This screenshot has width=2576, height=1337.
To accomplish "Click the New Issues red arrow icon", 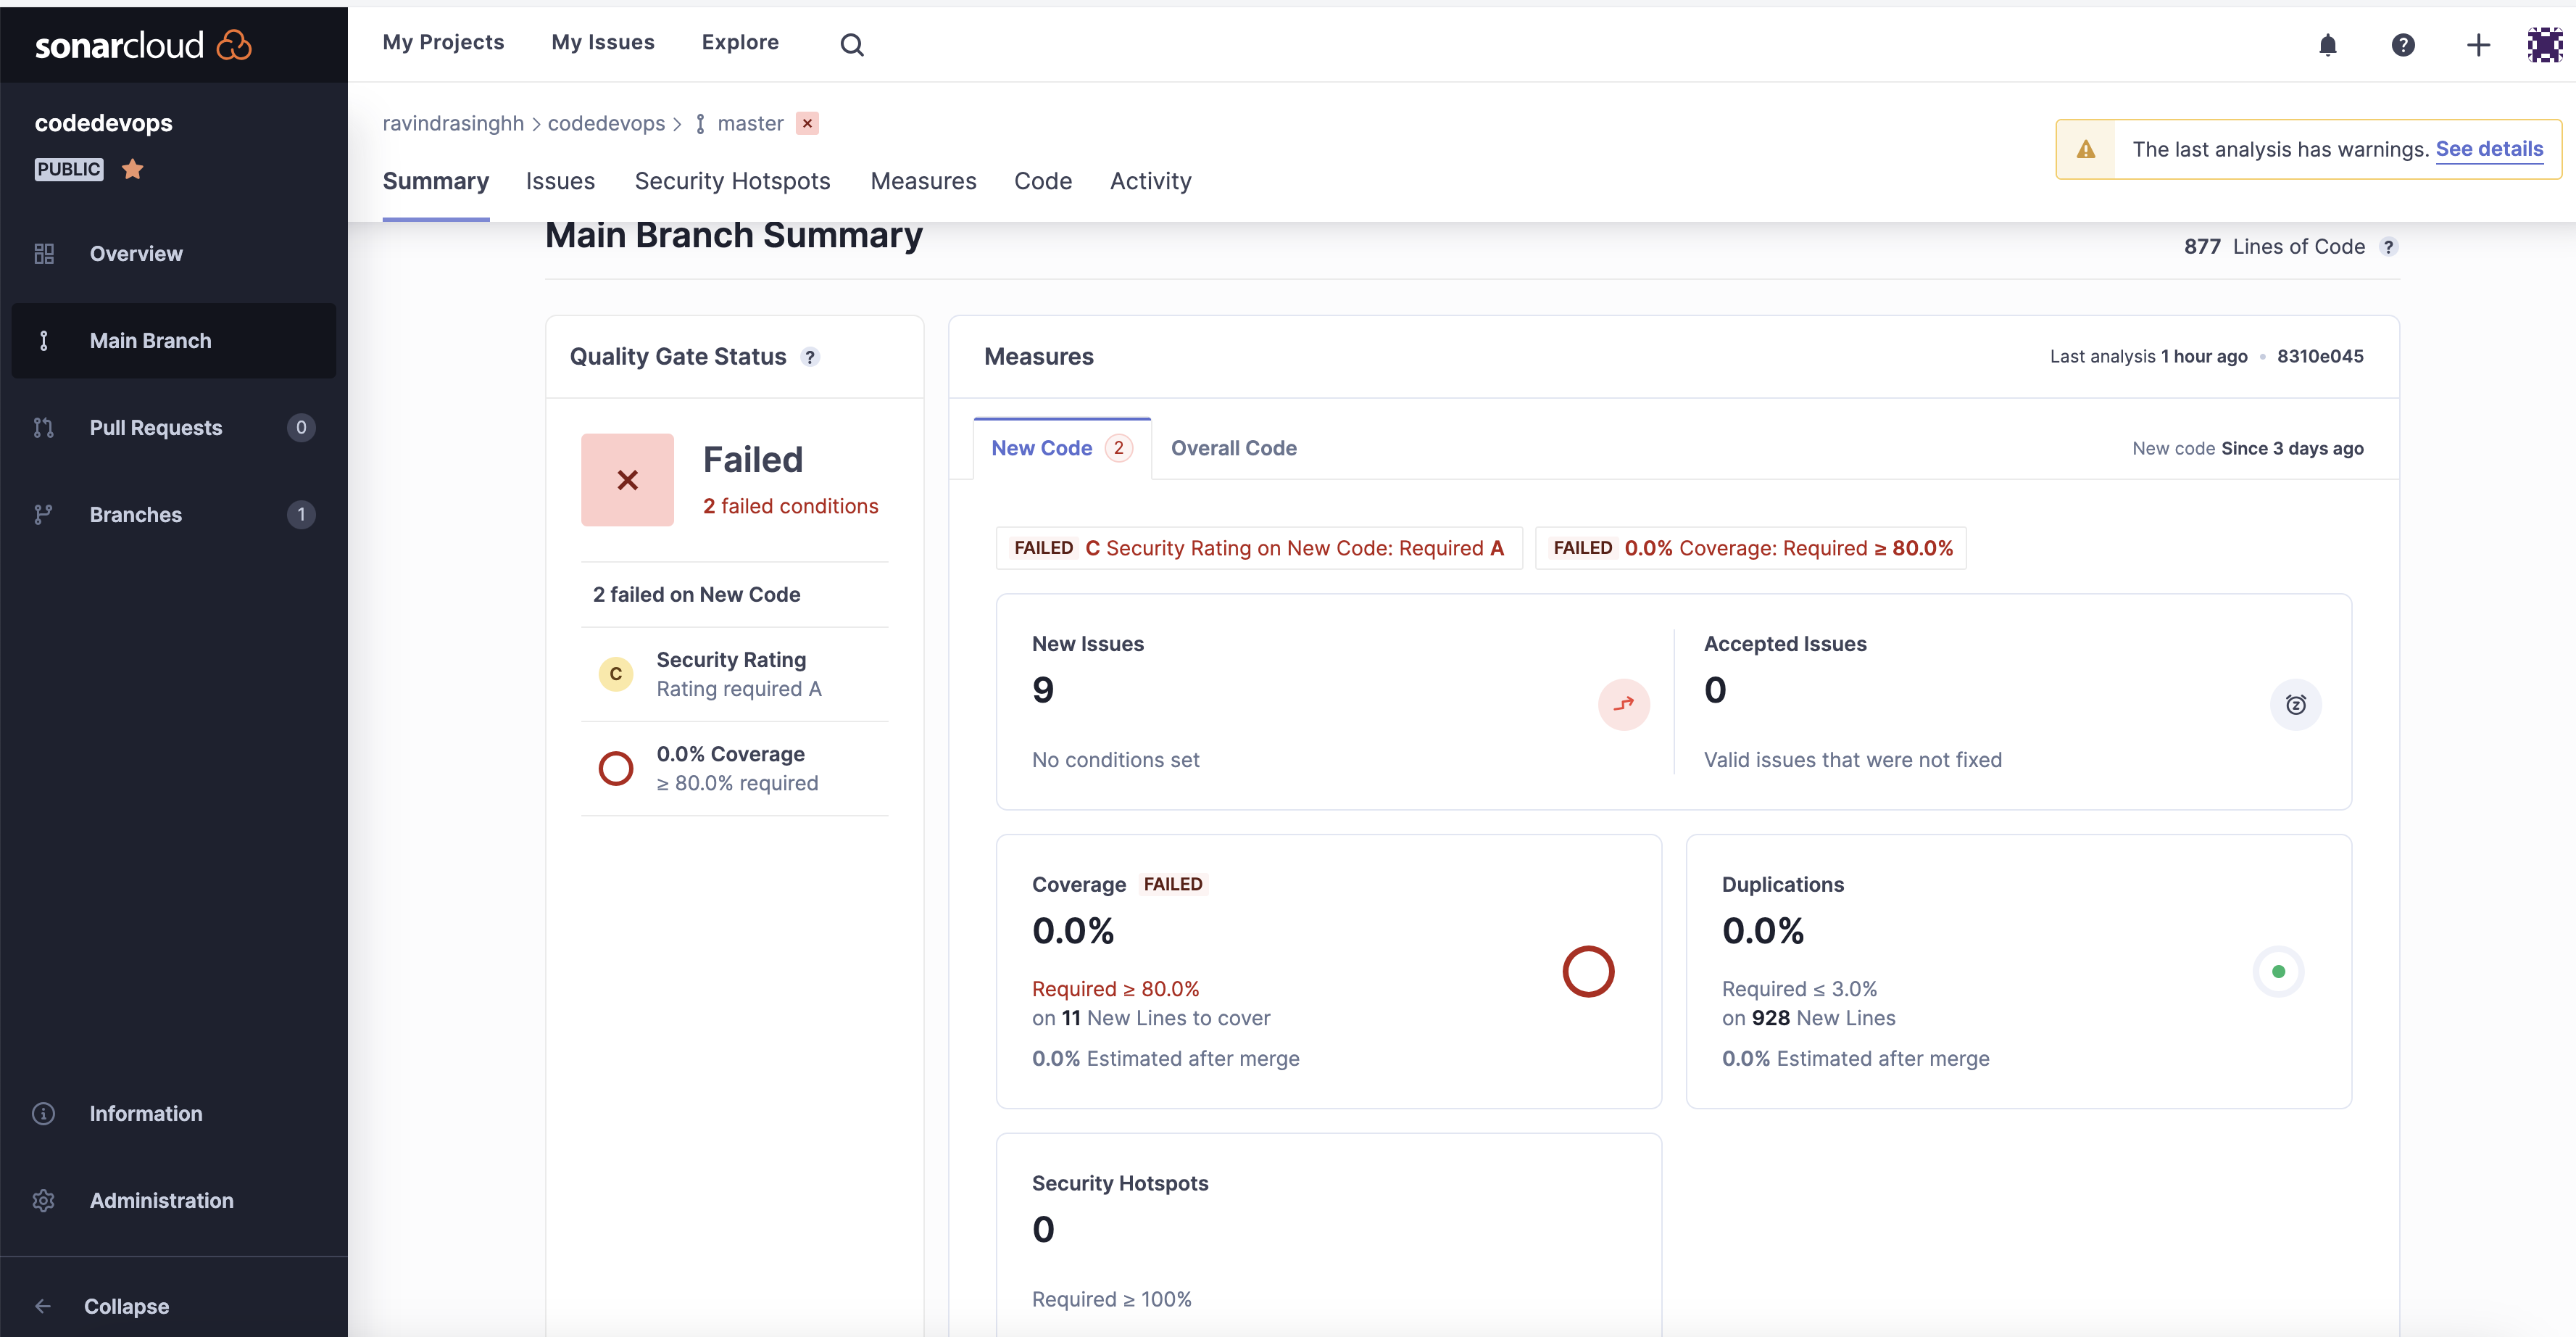I will tap(1623, 704).
